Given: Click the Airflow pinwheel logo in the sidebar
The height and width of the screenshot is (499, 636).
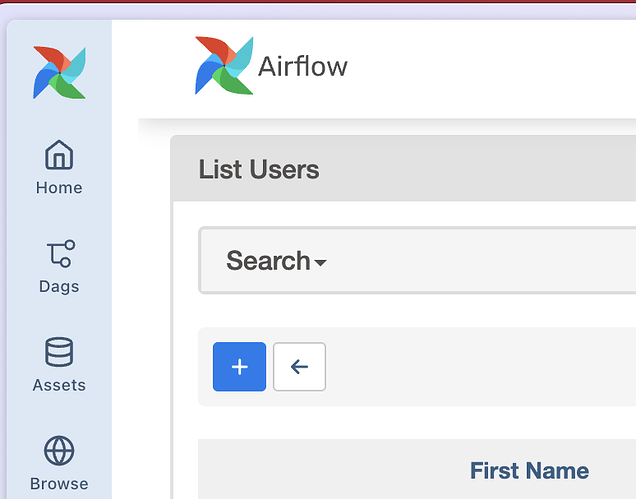Looking at the screenshot, I should coord(59,72).
